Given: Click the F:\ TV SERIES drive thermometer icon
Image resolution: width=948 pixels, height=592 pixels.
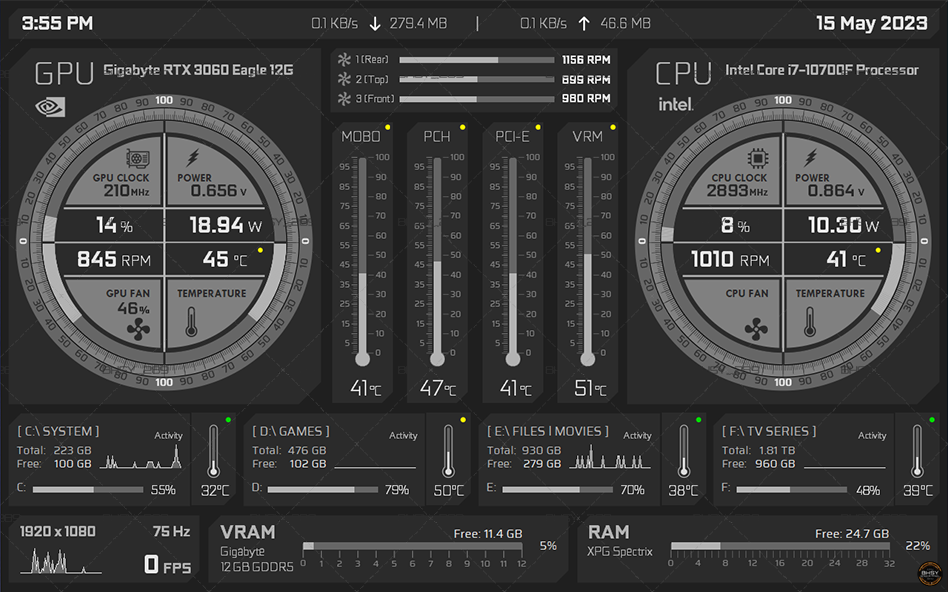Looking at the screenshot, I should click(x=917, y=451).
